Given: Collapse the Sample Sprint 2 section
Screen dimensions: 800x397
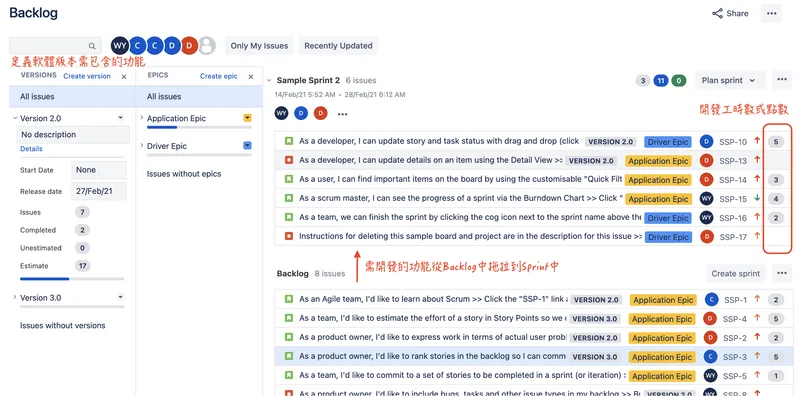Looking at the screenshot, I should point(269,80).
